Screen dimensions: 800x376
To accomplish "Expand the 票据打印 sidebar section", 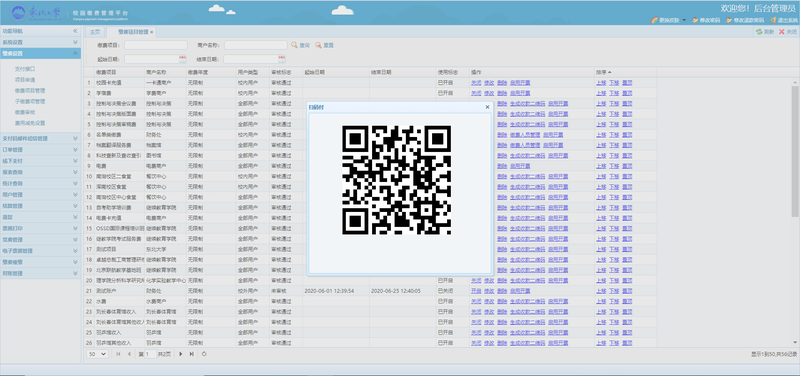I will 75,229.
